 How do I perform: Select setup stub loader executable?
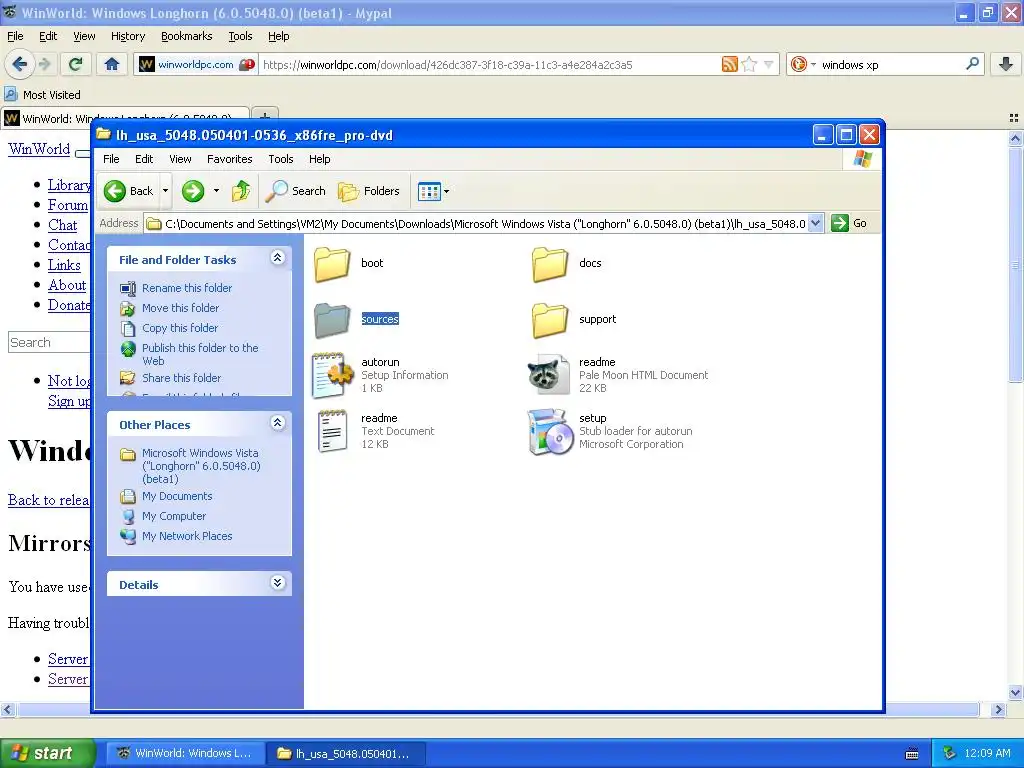[x=610, y=431]
